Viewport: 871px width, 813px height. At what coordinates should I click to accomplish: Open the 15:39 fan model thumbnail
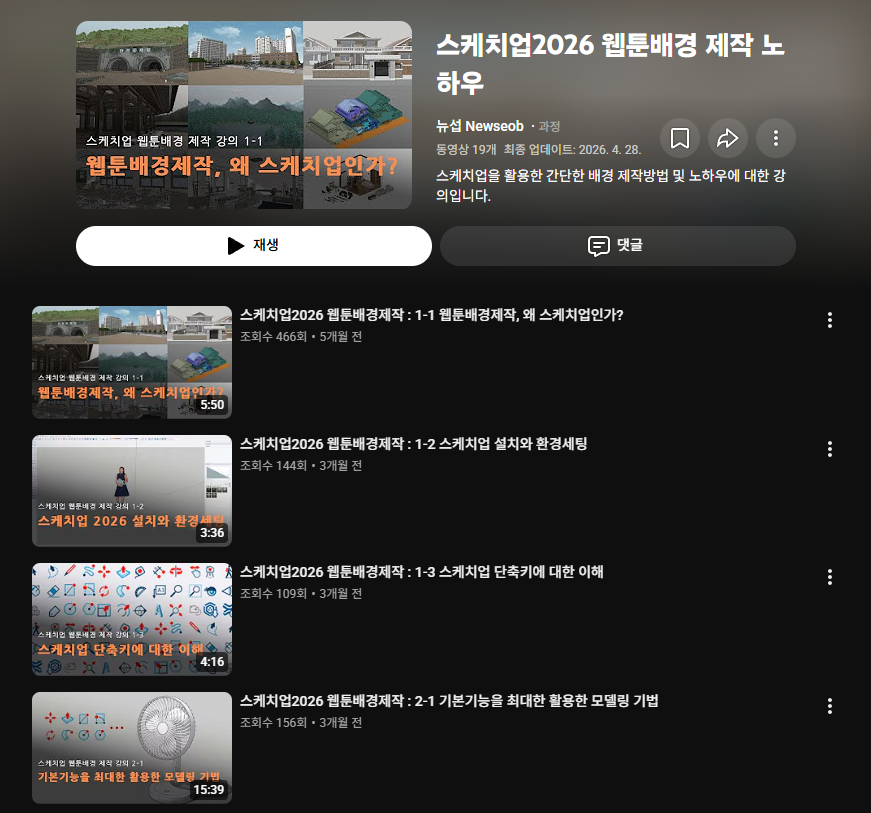[132, 748]
